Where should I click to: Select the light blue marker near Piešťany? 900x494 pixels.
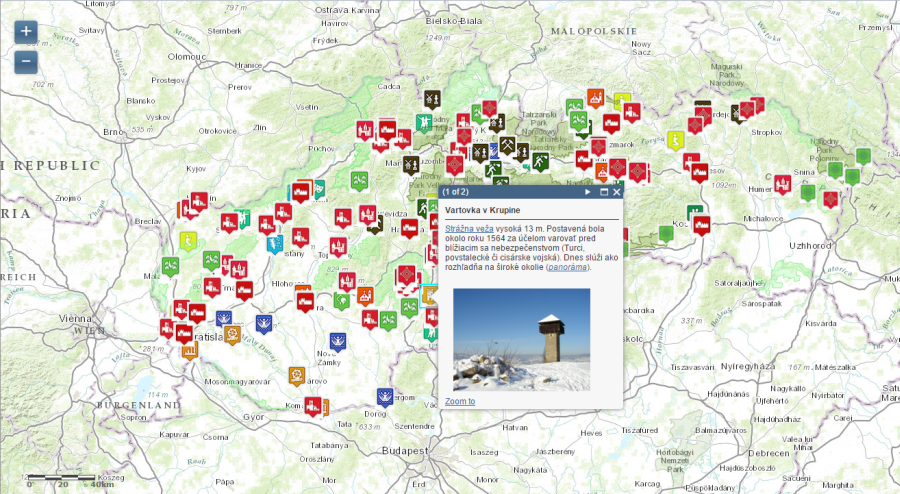[x=274, y=243]
